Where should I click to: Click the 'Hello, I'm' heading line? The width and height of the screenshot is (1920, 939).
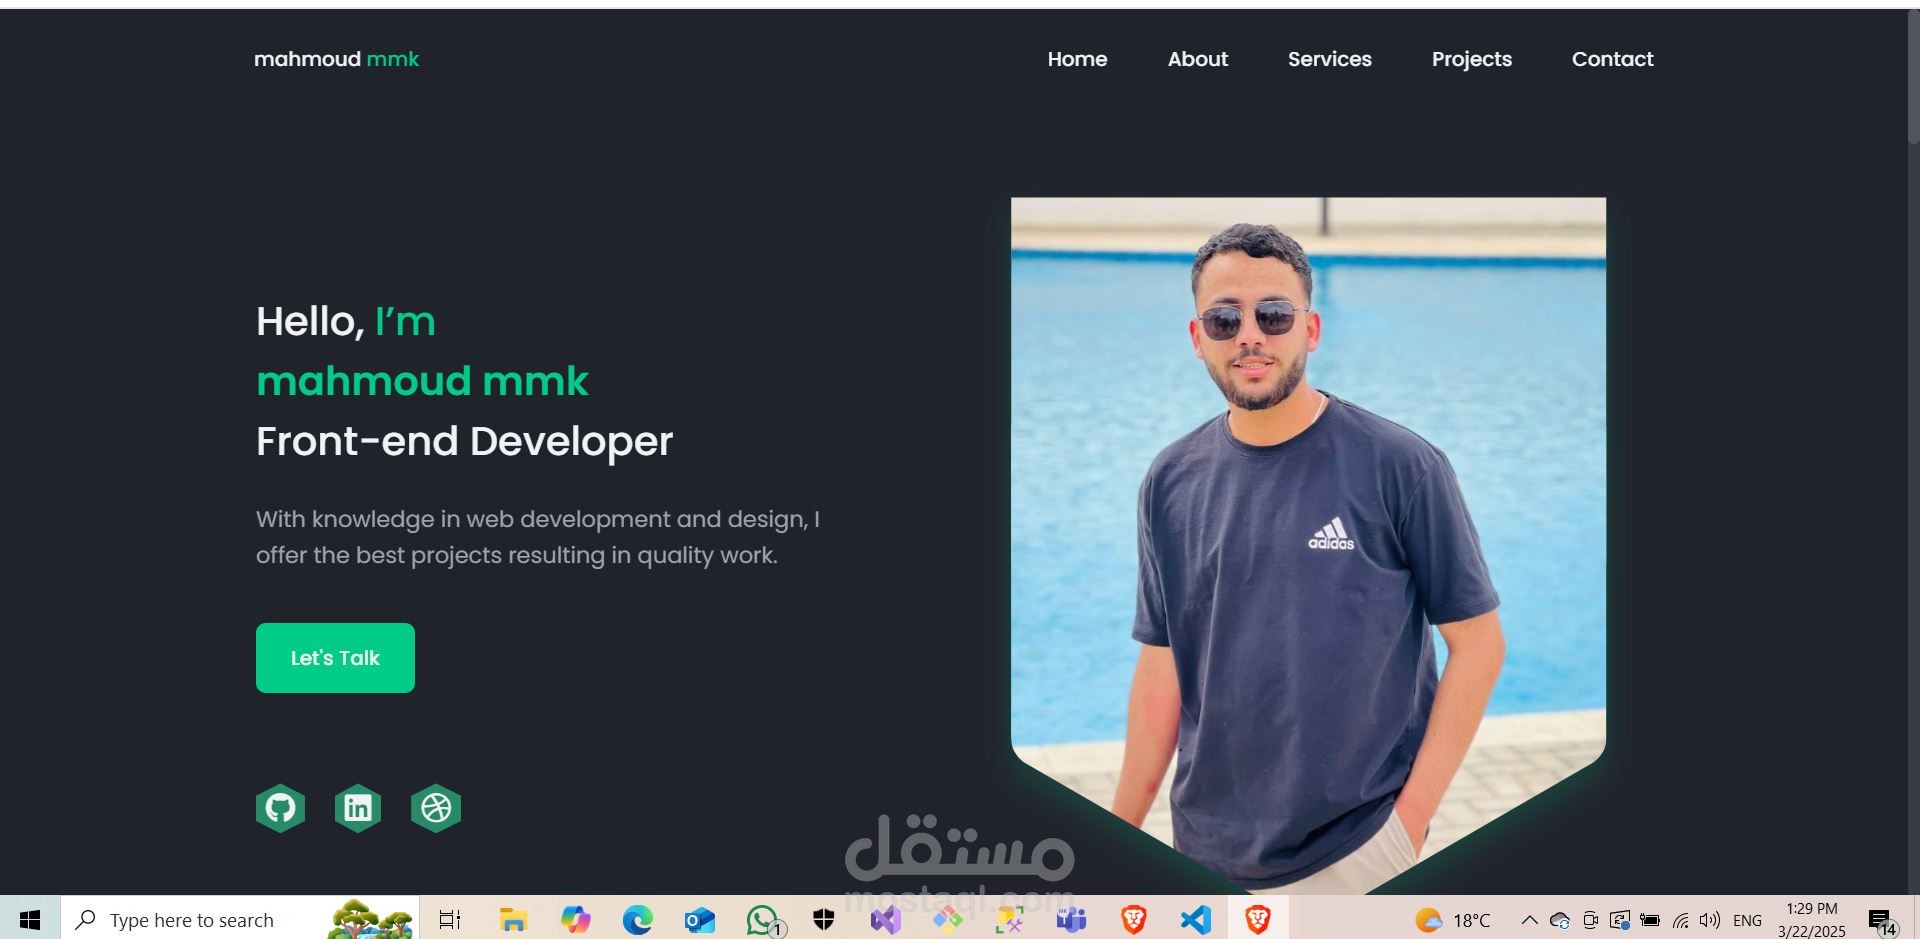(346, 321)
